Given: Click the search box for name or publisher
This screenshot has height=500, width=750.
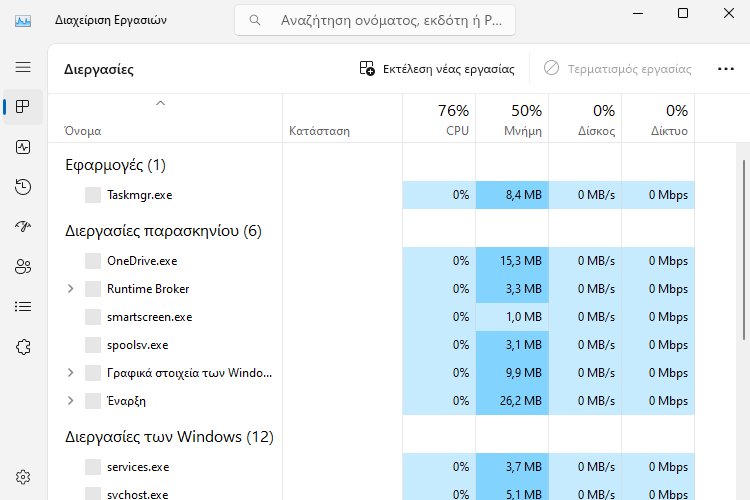Looking at the screenshot, I should click(375, 20).
